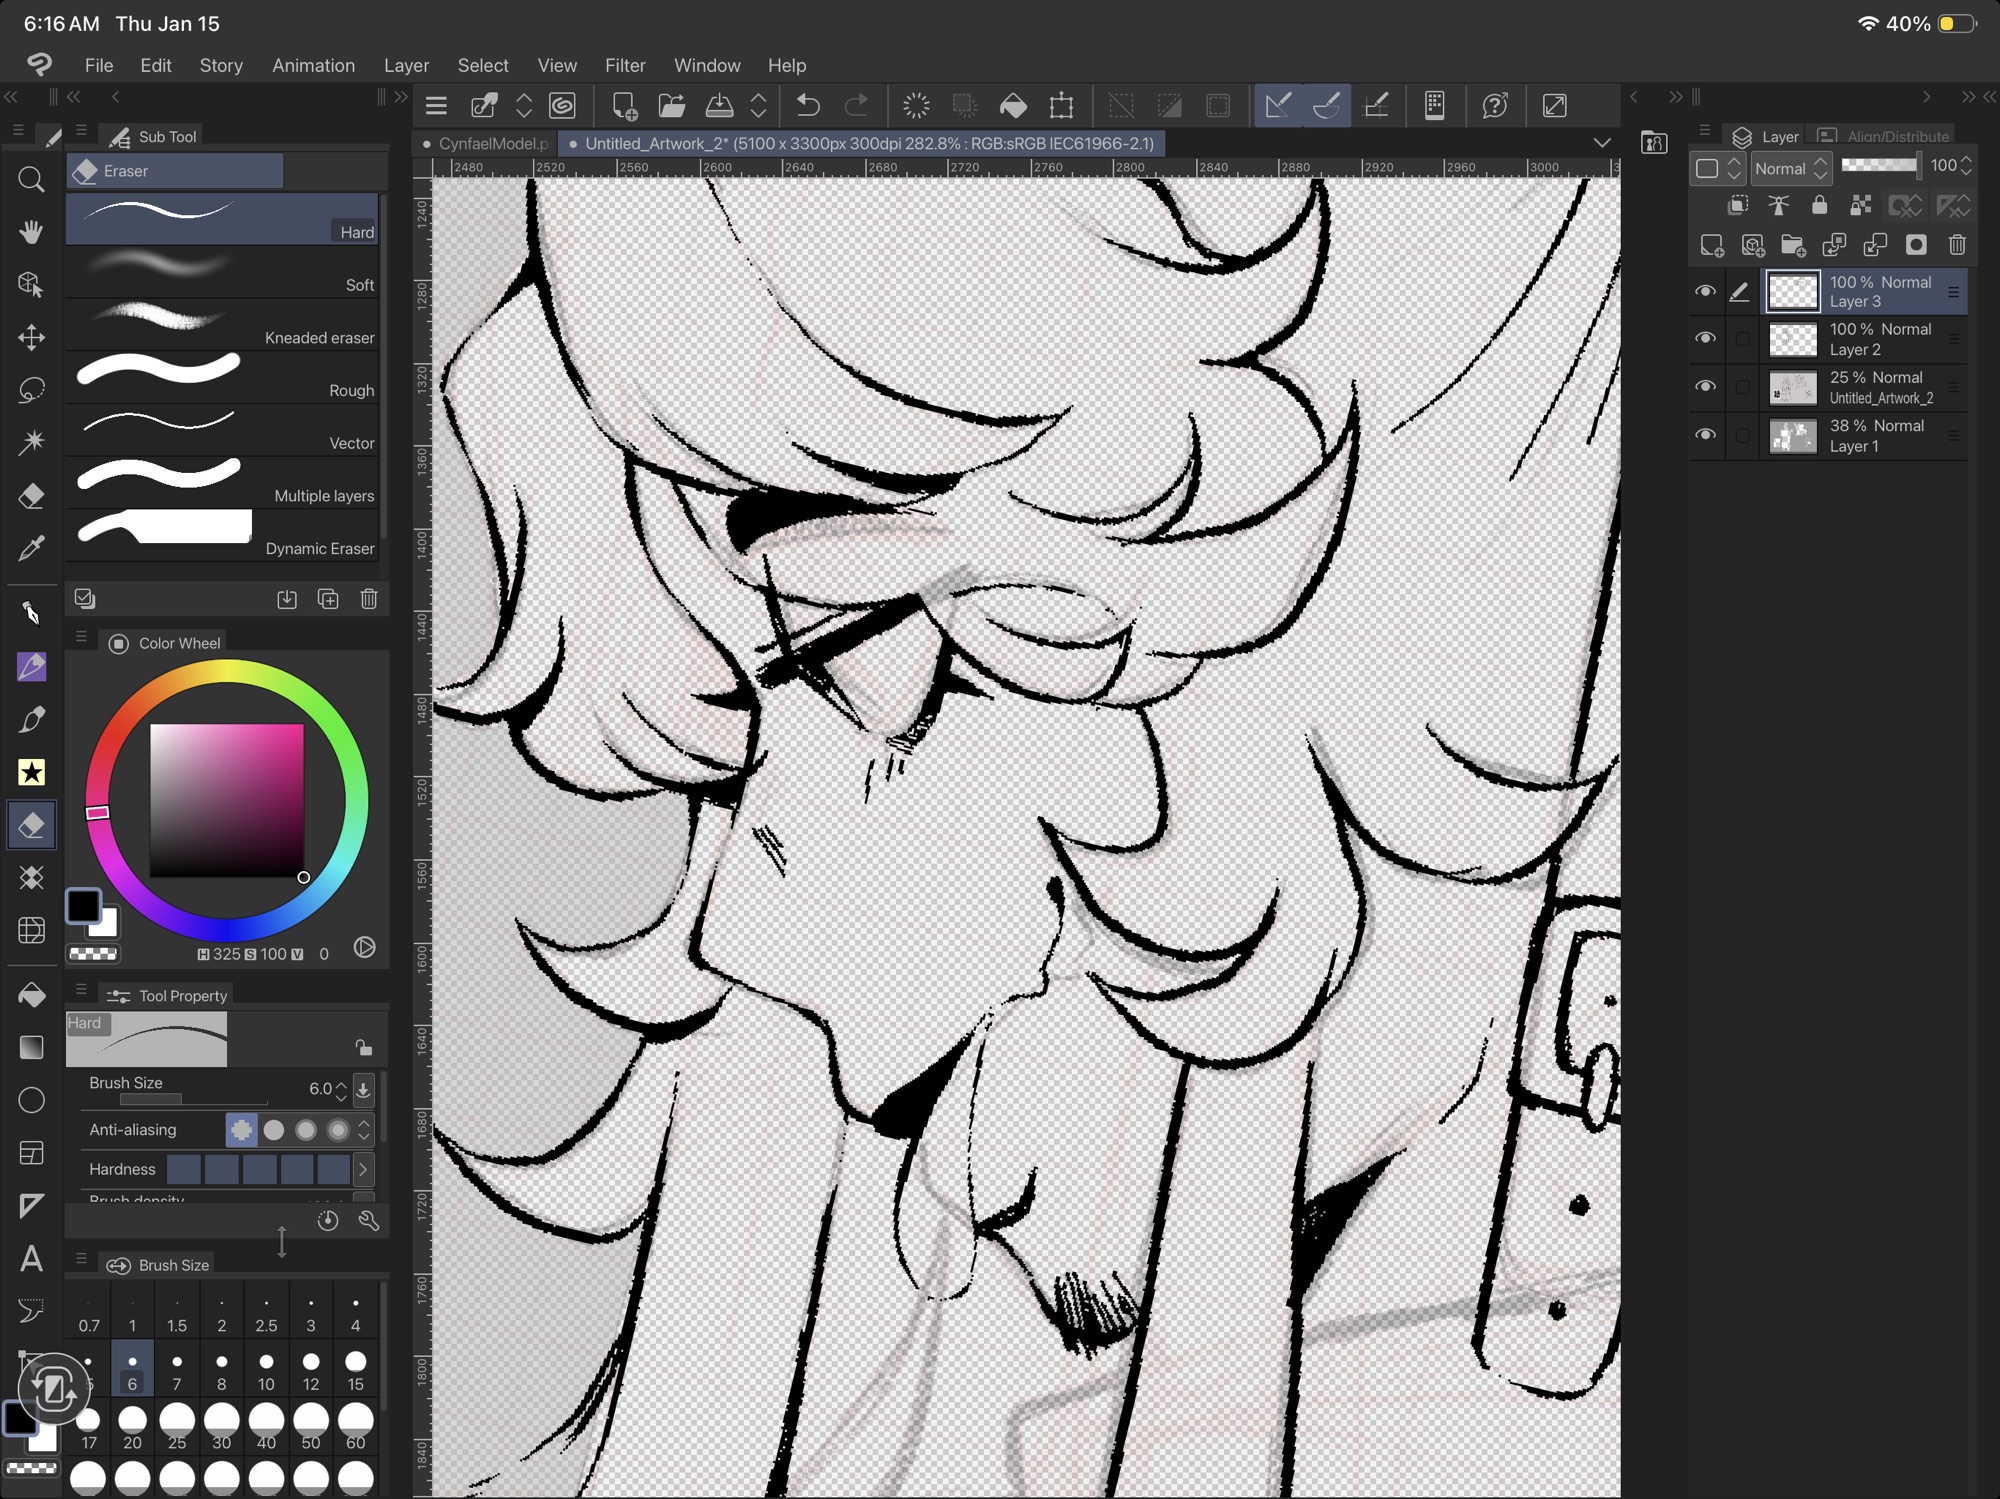The height and width of the screenshot is (1499, 2000).
Task: Click the Undo arrow in the command bar
Action: [808, 106]
